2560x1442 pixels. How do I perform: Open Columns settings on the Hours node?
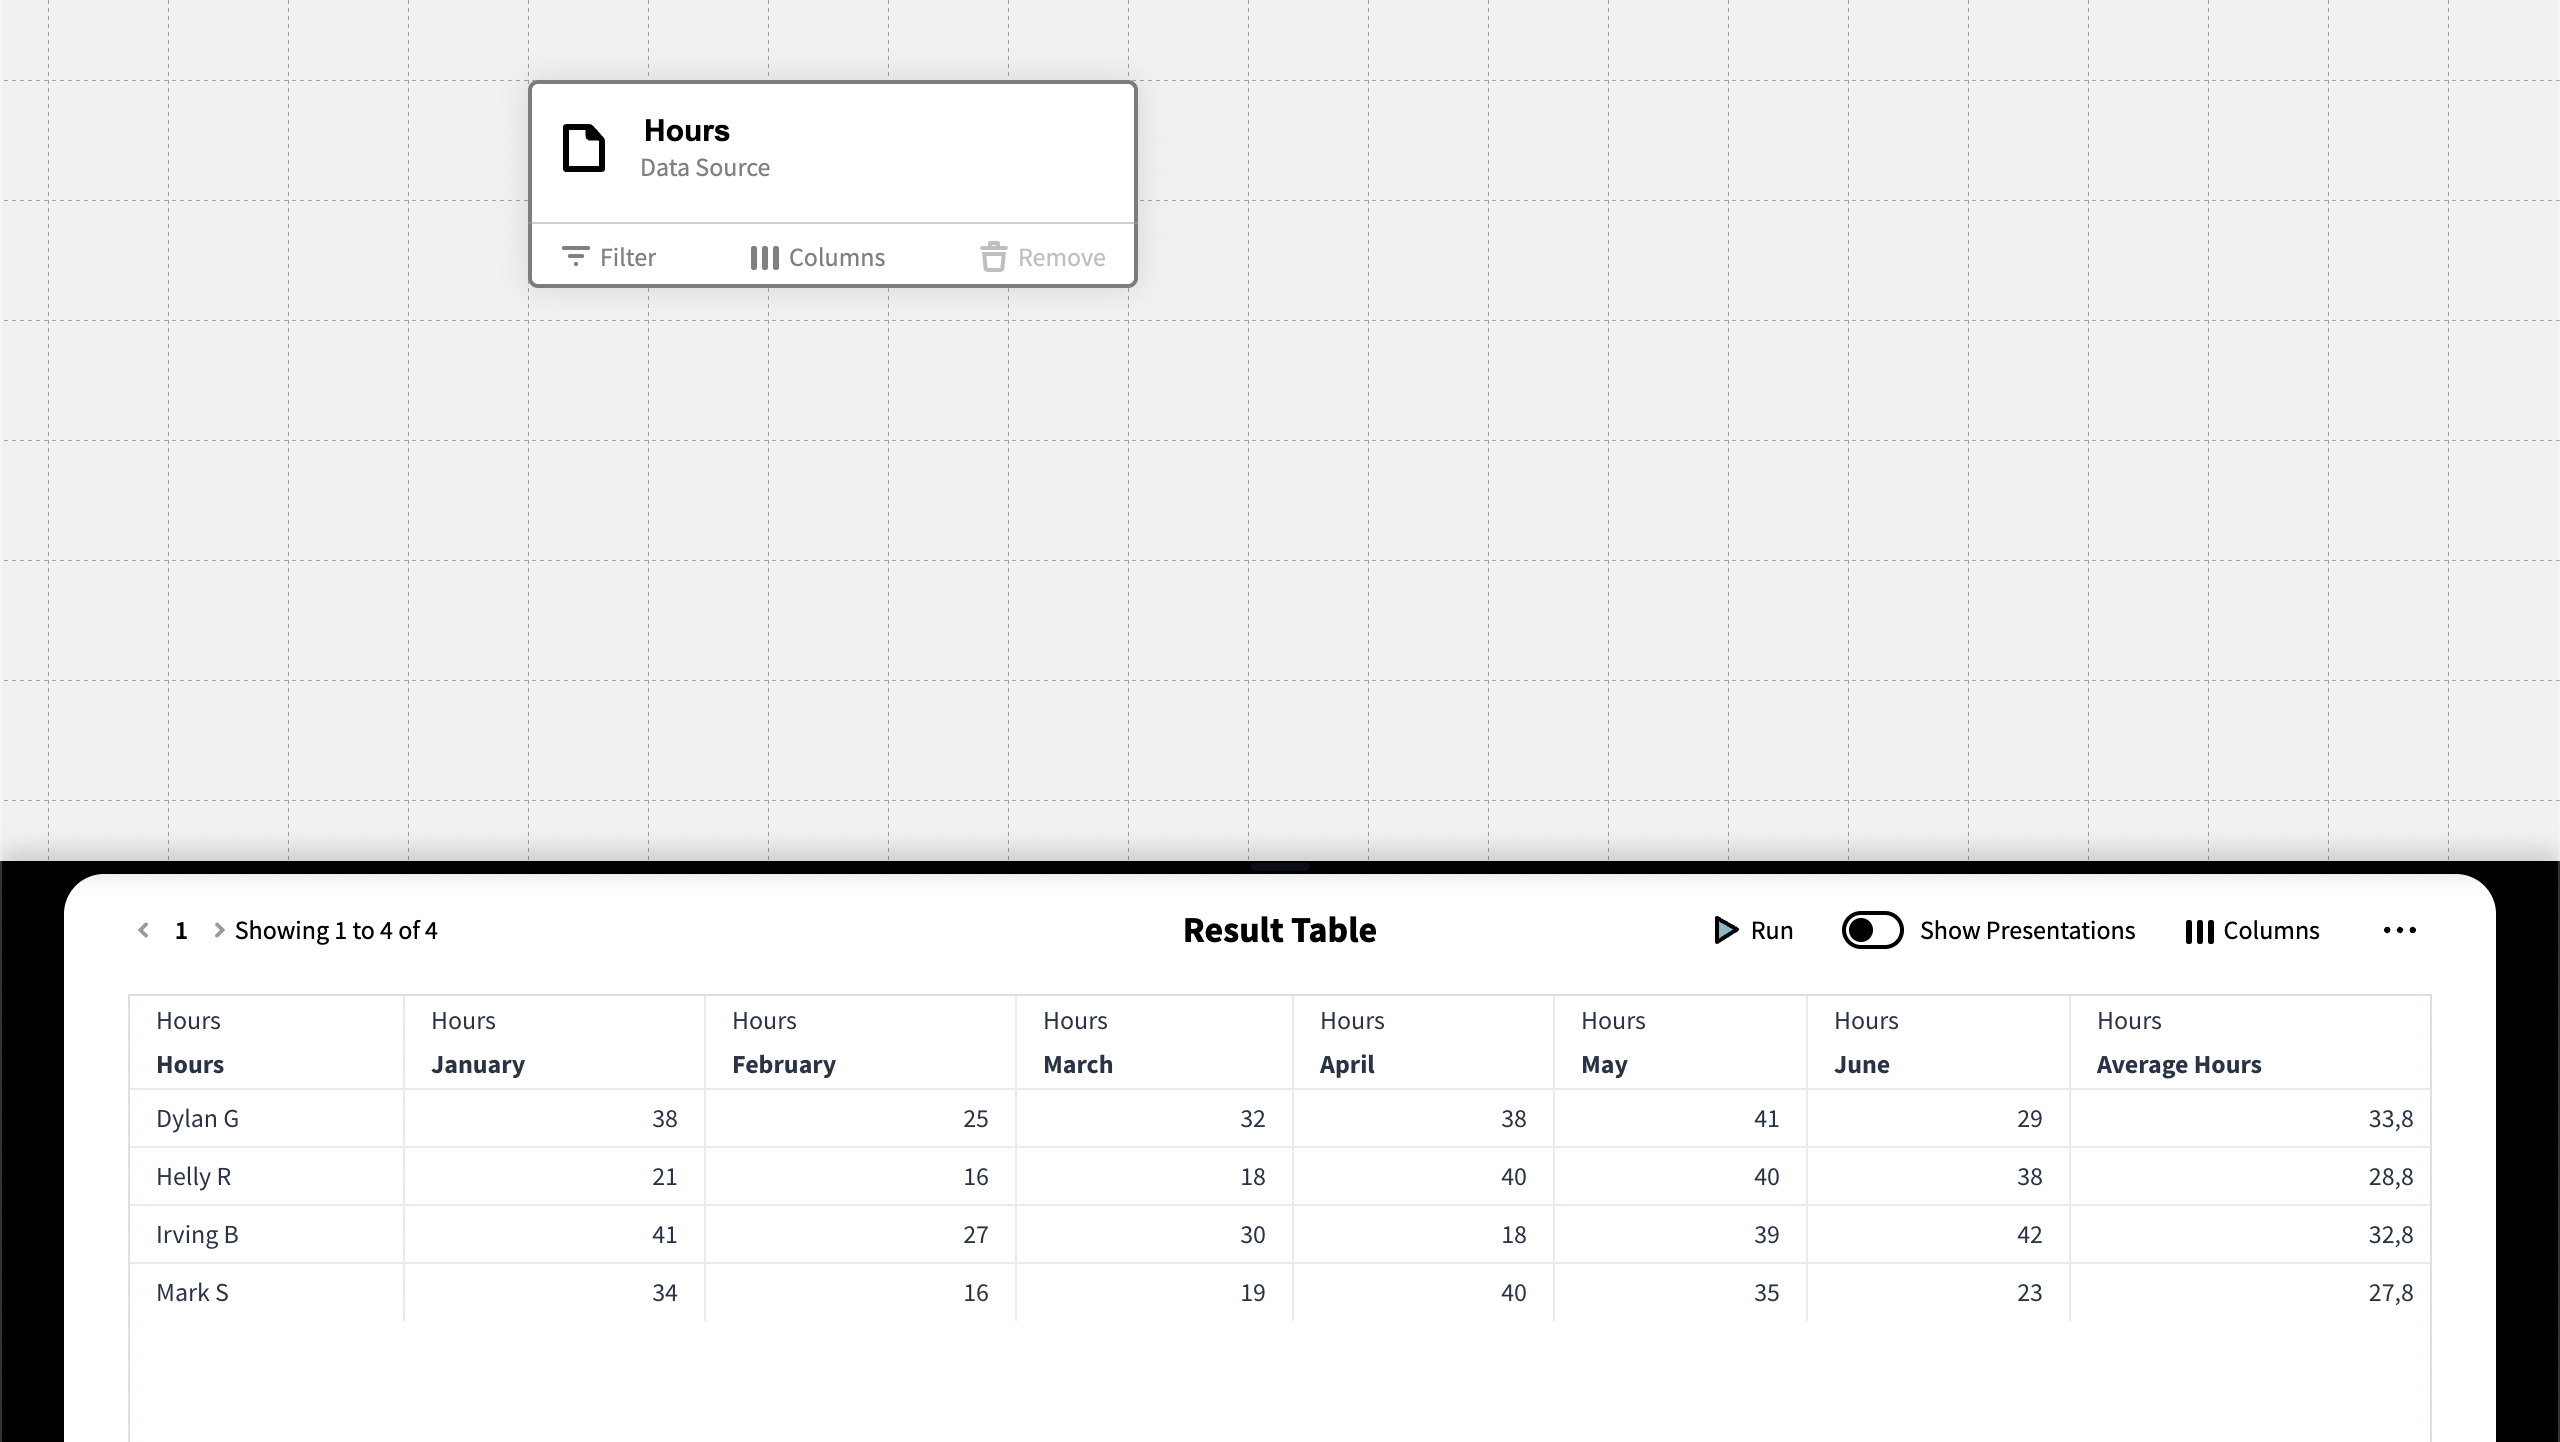[x=817, y=257]
